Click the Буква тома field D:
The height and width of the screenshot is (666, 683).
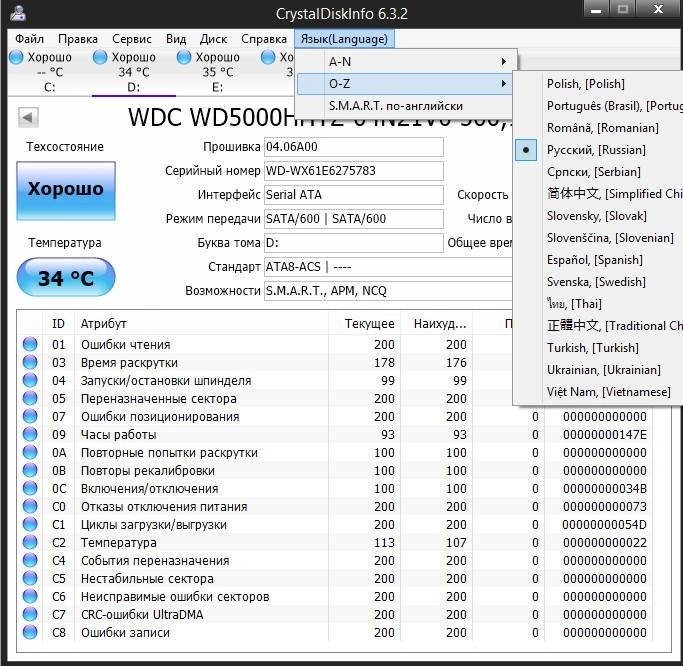click(354, 243)
